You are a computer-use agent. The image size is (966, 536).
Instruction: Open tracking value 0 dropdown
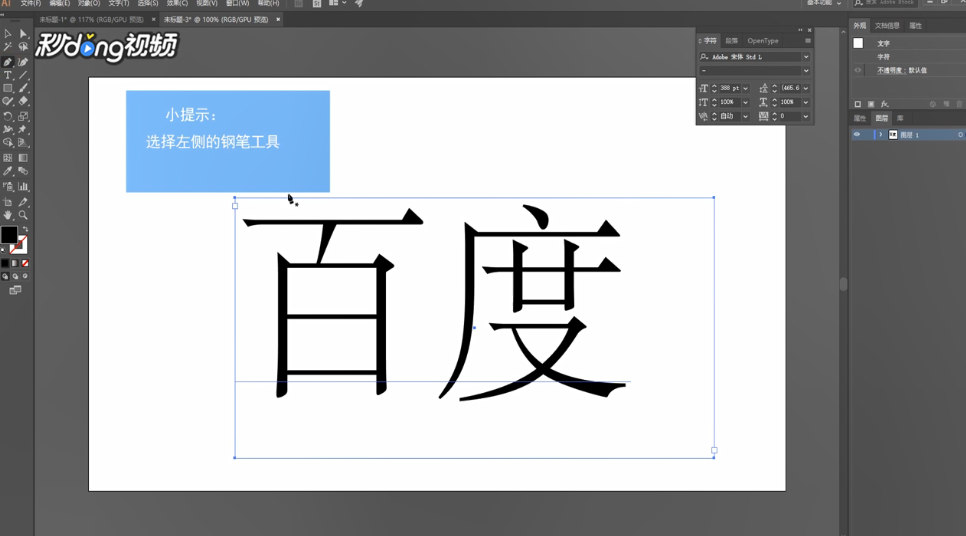[806, 116]
